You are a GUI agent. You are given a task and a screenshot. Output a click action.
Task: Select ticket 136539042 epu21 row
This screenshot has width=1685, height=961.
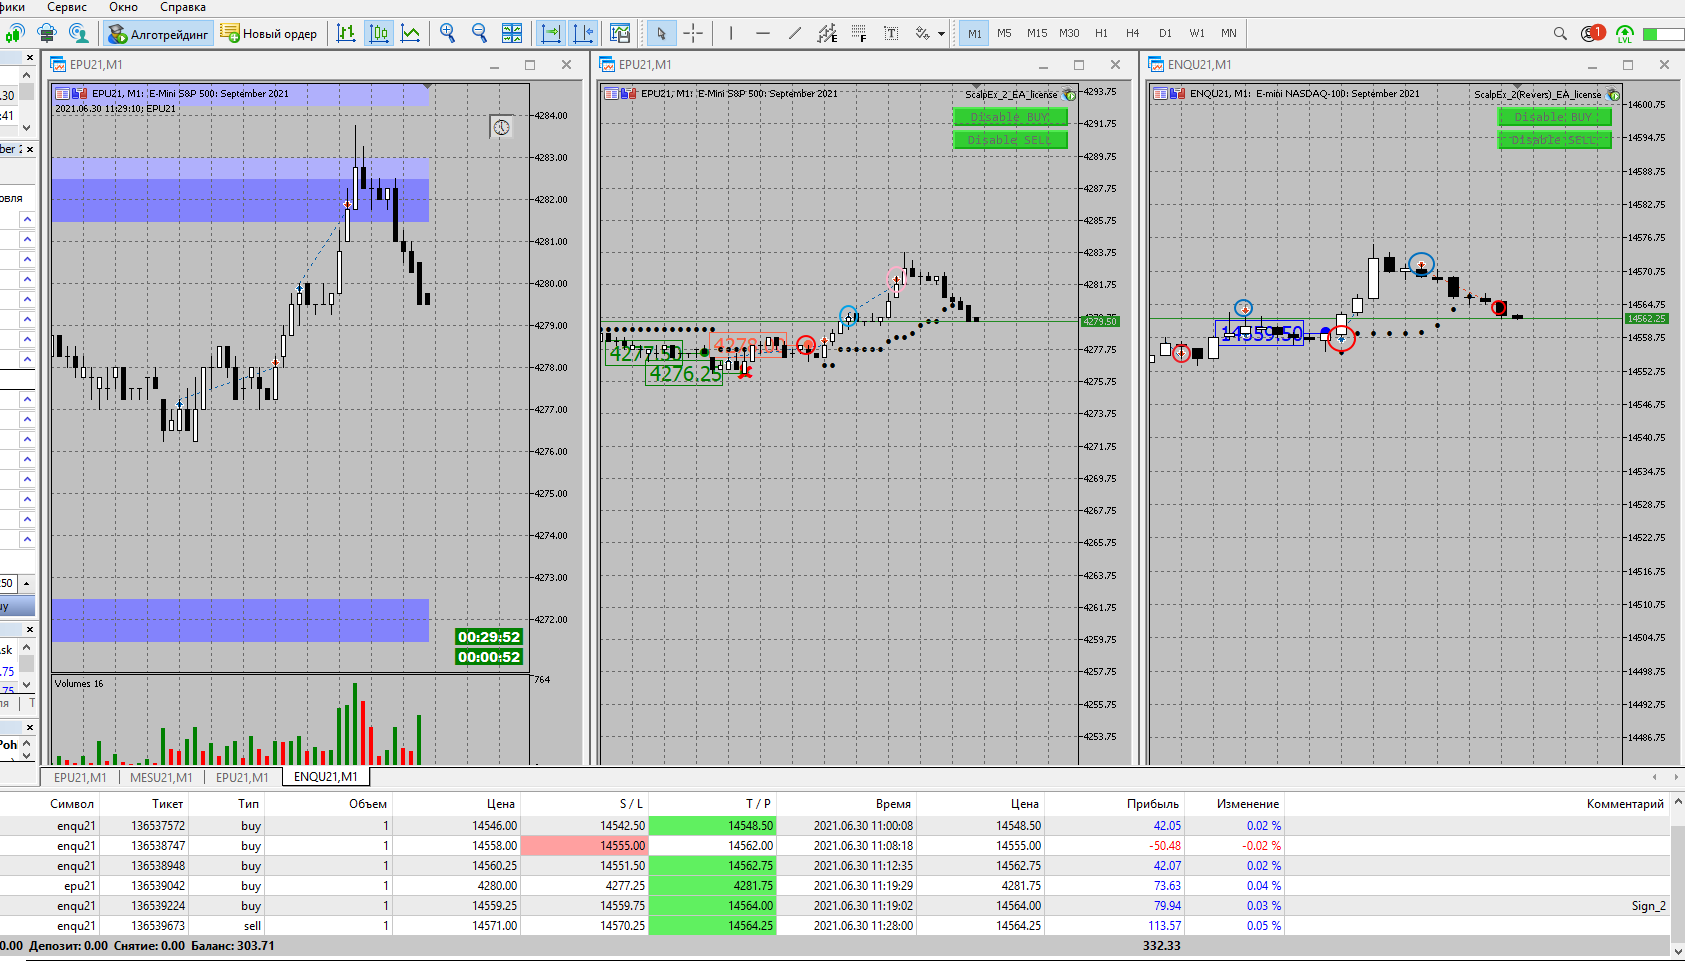tap(835, 886)
